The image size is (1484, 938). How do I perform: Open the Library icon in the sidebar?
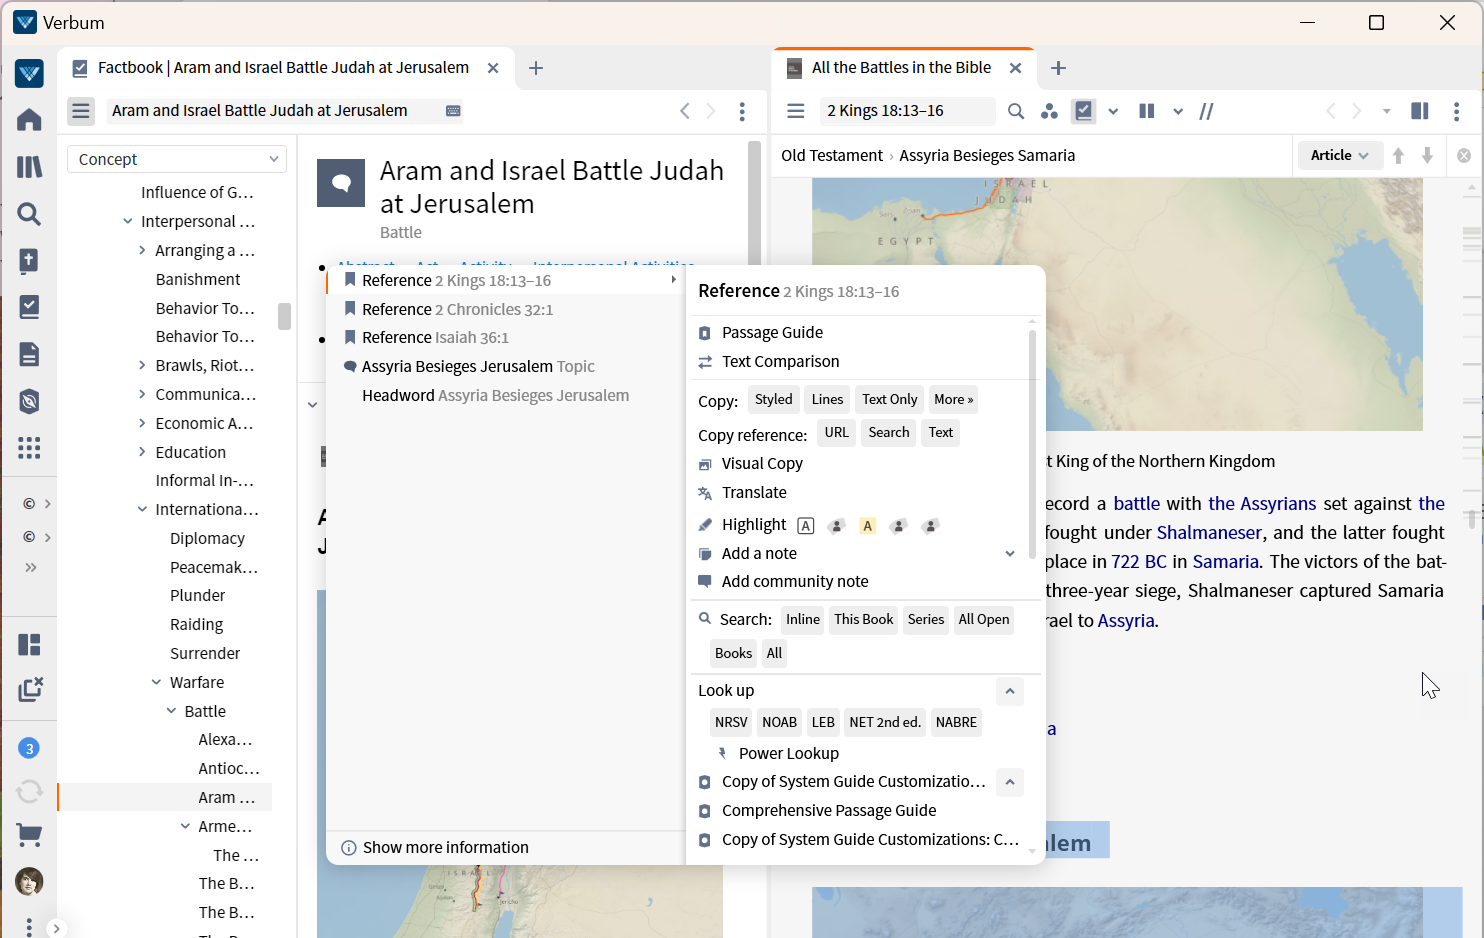[x=29, y=167]
